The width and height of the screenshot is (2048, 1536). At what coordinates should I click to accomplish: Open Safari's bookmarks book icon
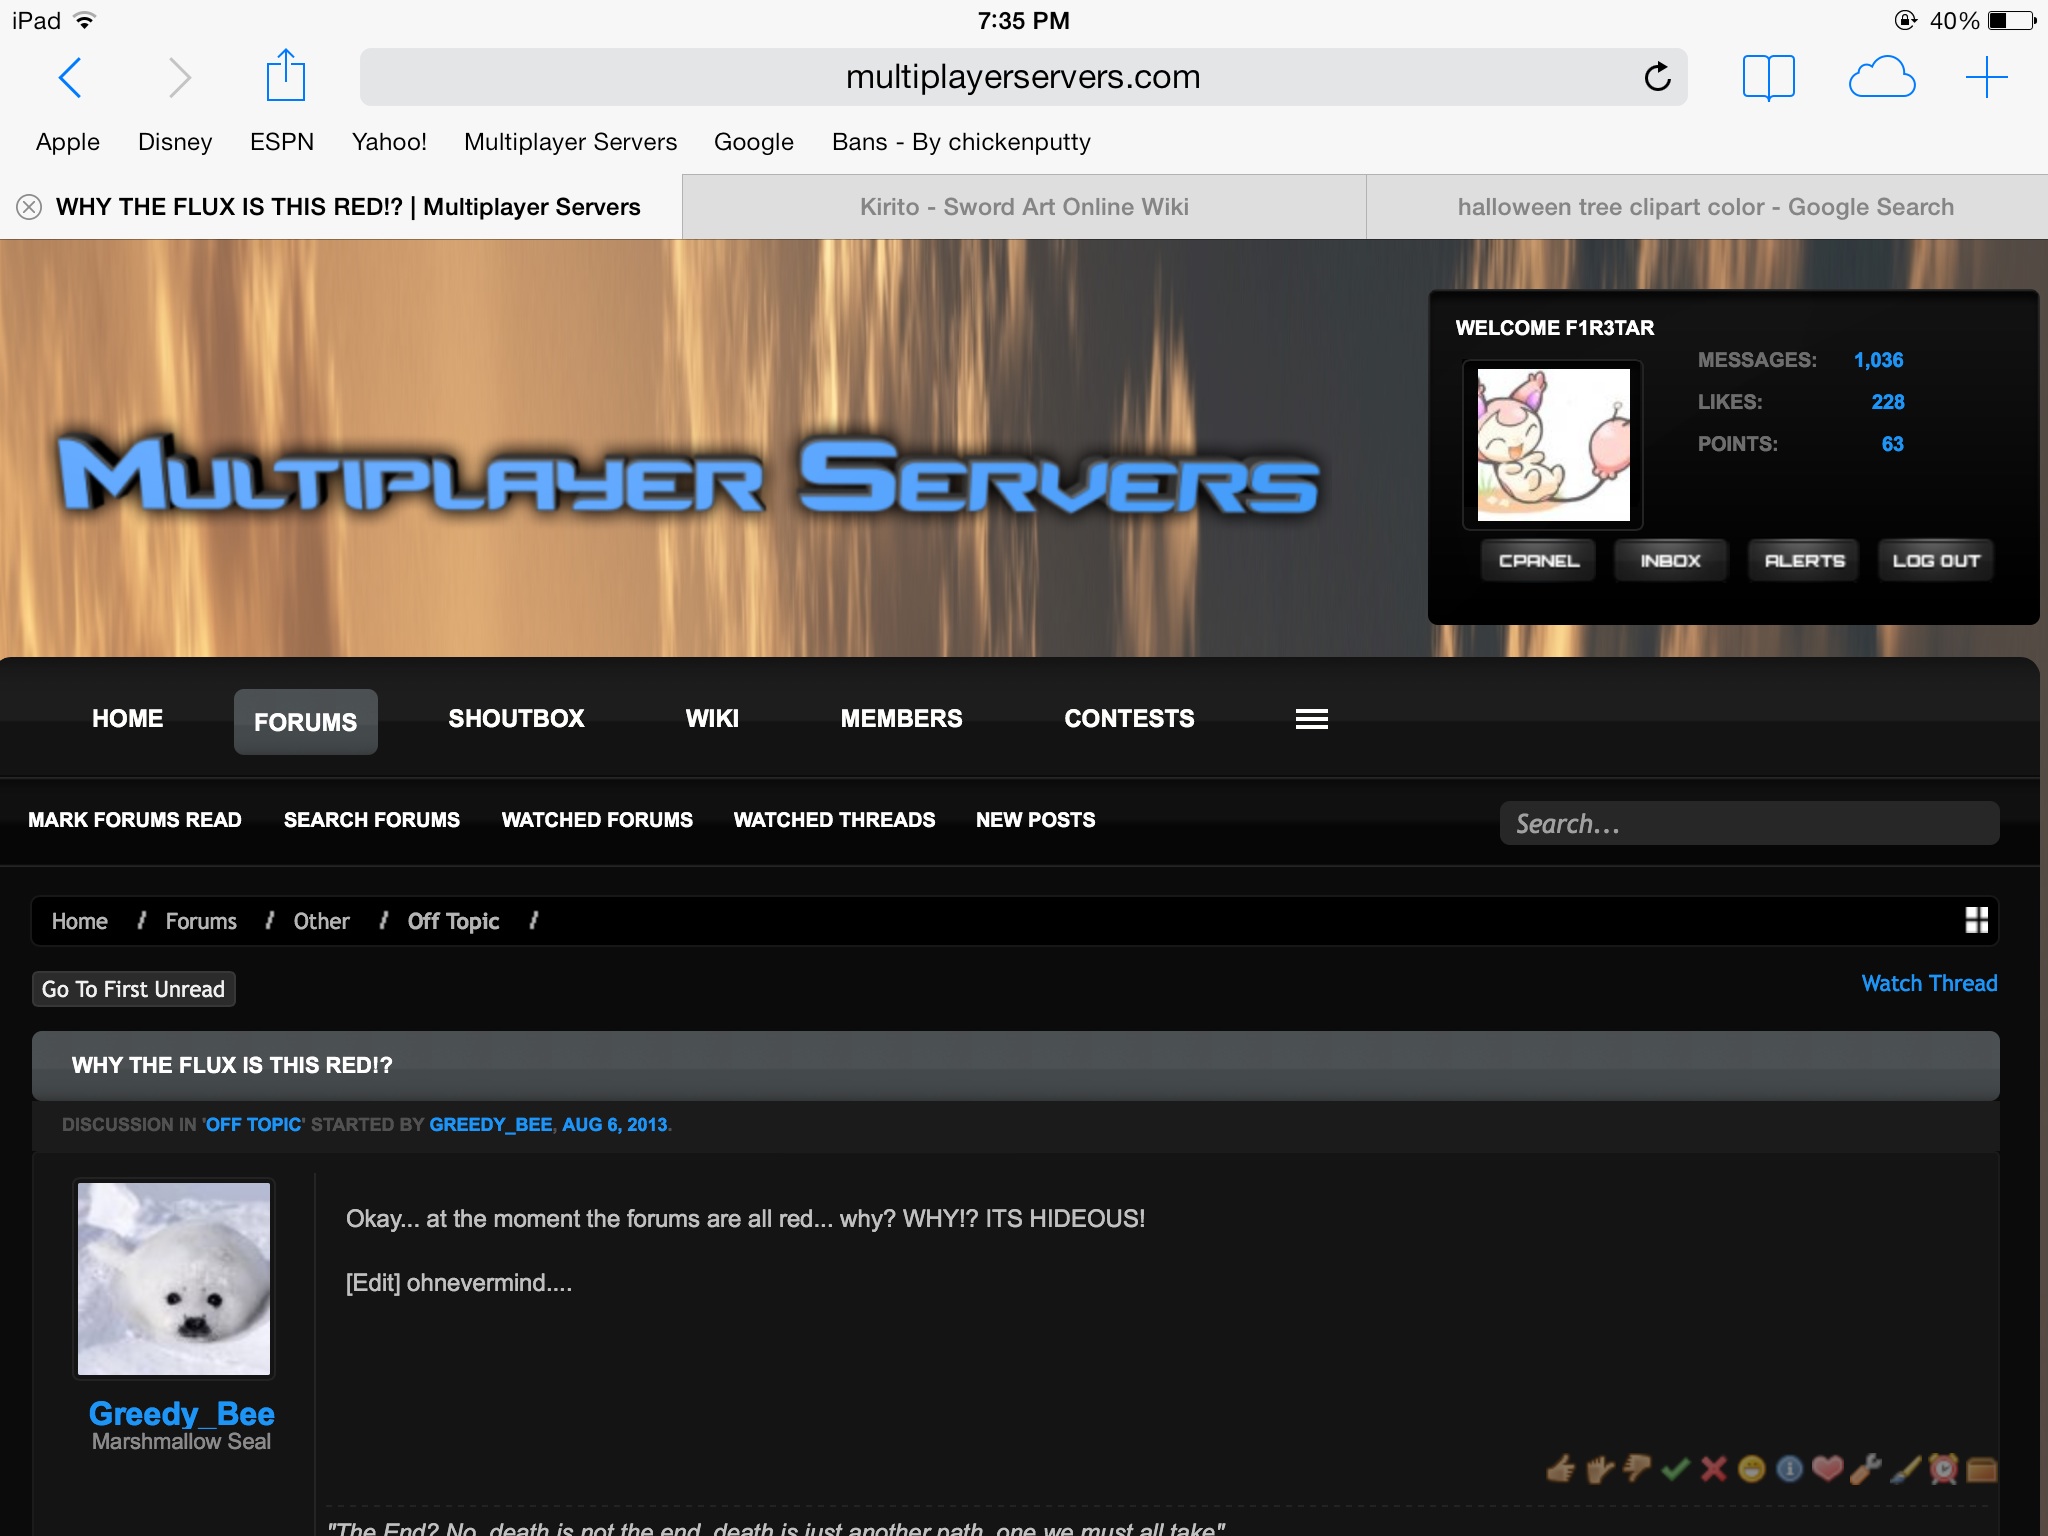1768,77
